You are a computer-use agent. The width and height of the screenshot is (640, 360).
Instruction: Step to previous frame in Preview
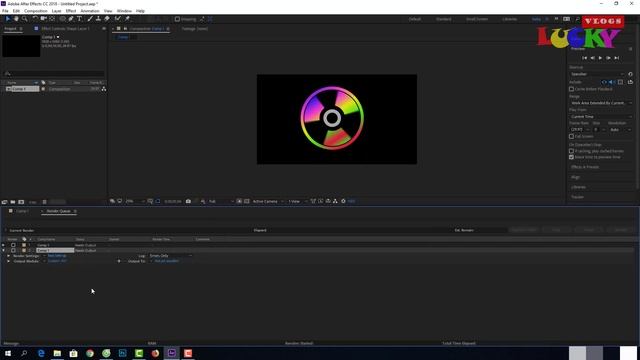(x=592, y=58)
